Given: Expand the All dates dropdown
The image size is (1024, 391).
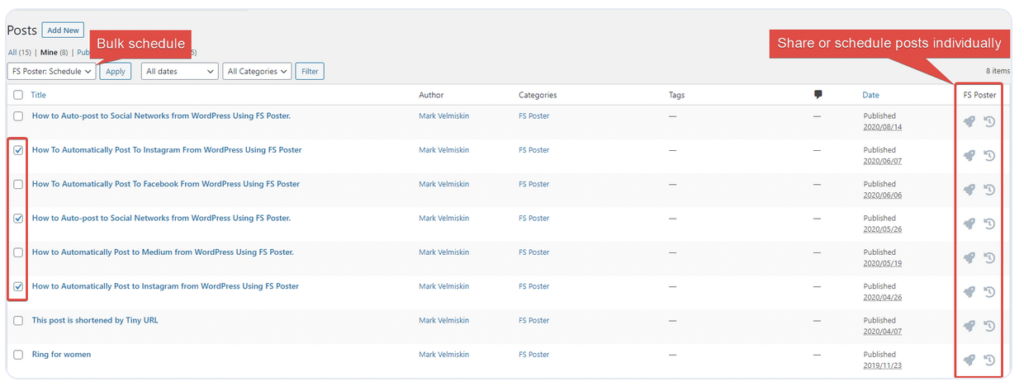Looking at the screenshot, I should (x=180, y=71).
